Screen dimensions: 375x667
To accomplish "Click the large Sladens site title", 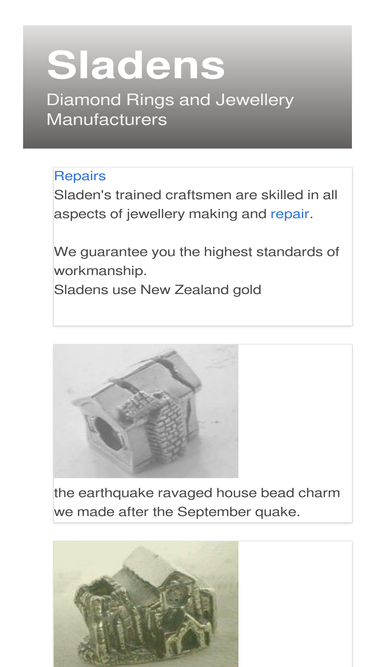I will (136, 65).
